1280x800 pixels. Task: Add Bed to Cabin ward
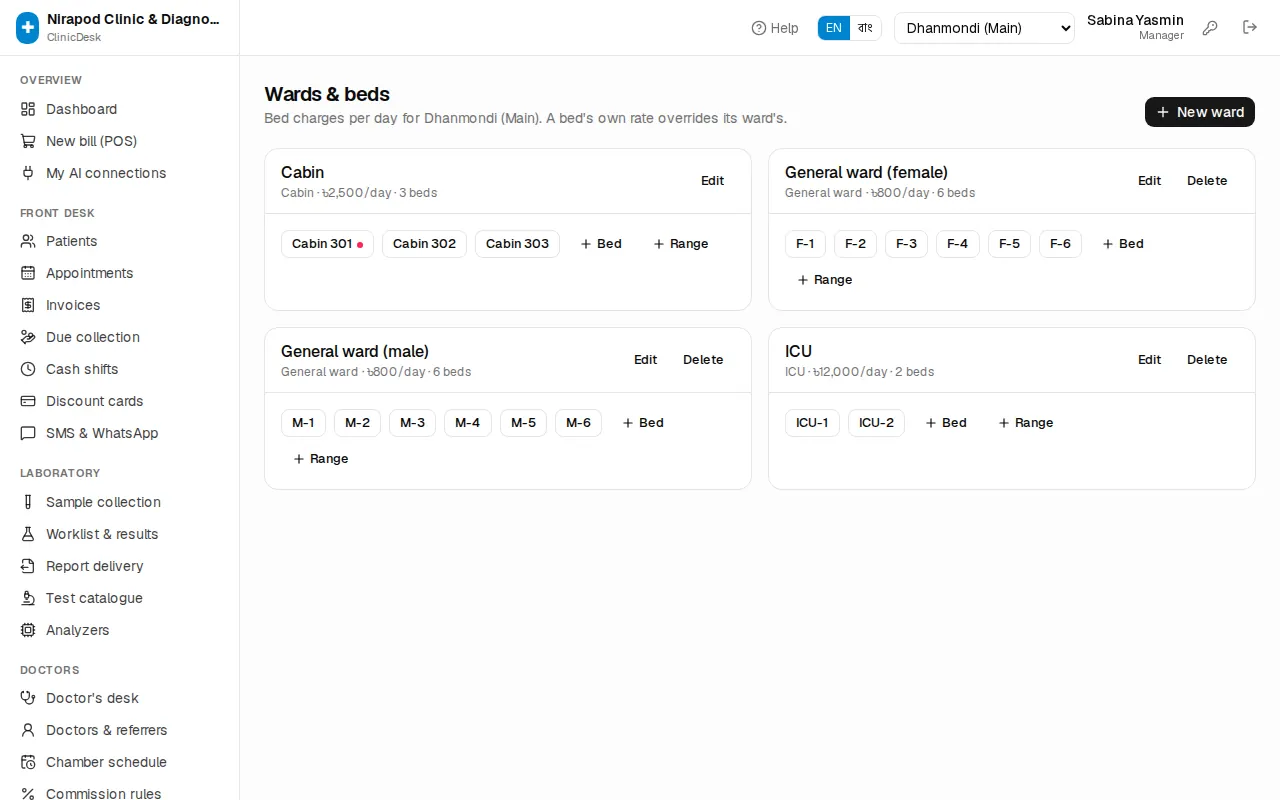[601, 244]
